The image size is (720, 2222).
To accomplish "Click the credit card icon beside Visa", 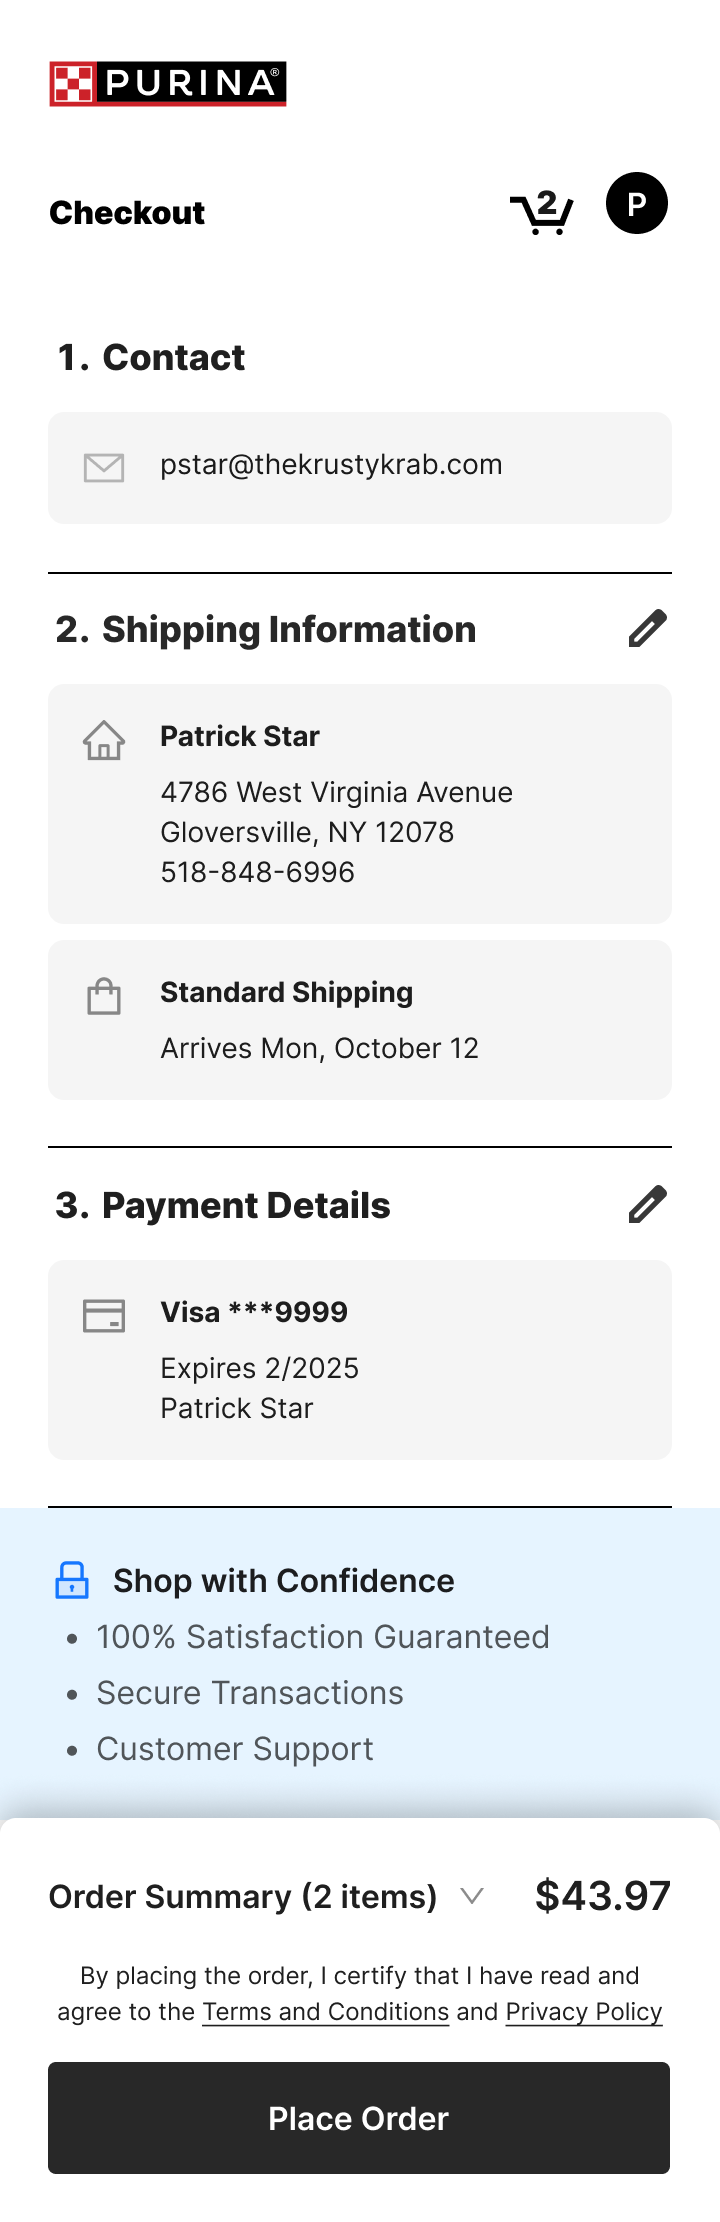I will (104, 1316).
